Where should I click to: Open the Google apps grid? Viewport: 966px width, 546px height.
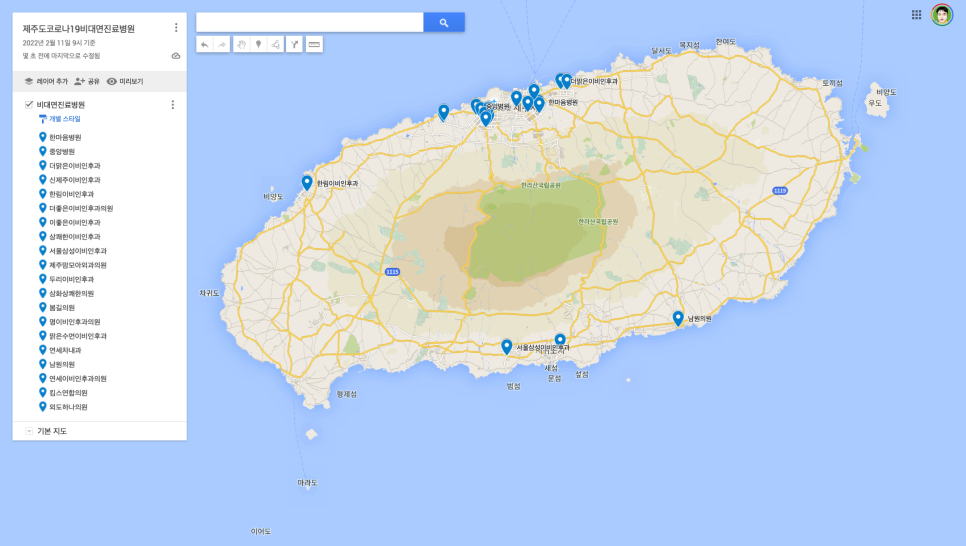[x=917, y=15]
